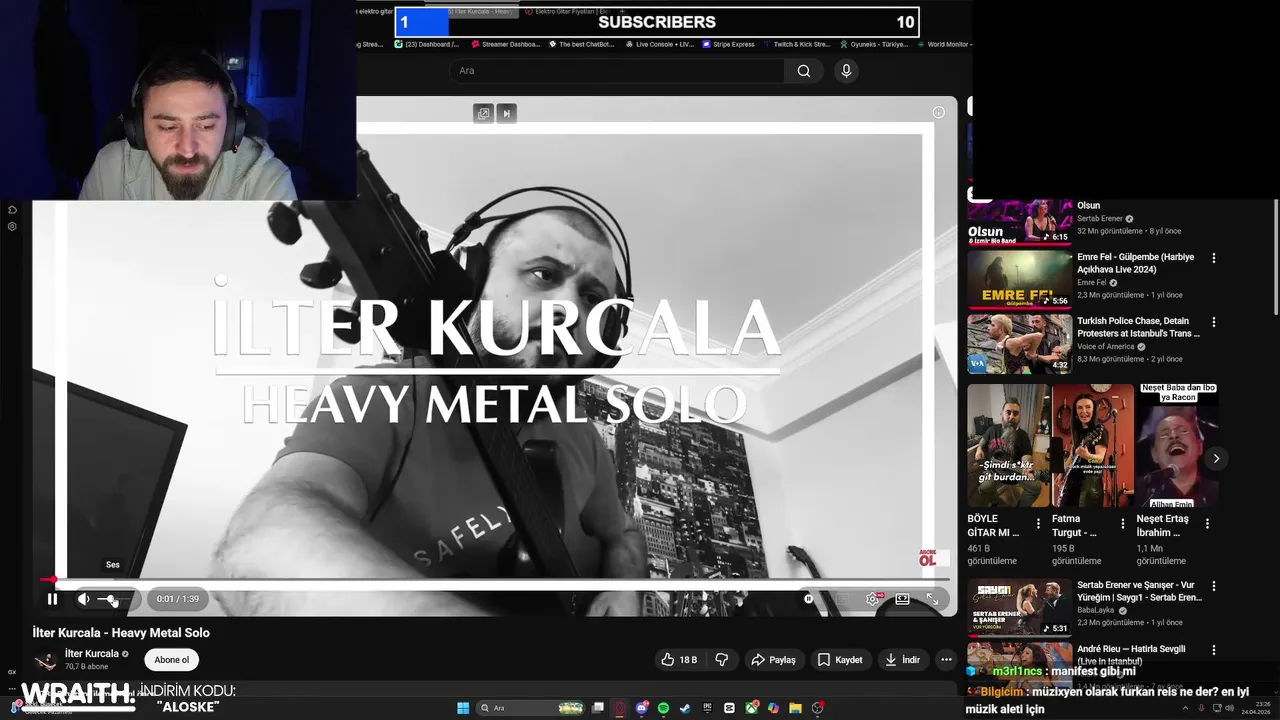Open İlter Kurcala channel name
The width and height of the screenshot is (1280, 720).
92,654
